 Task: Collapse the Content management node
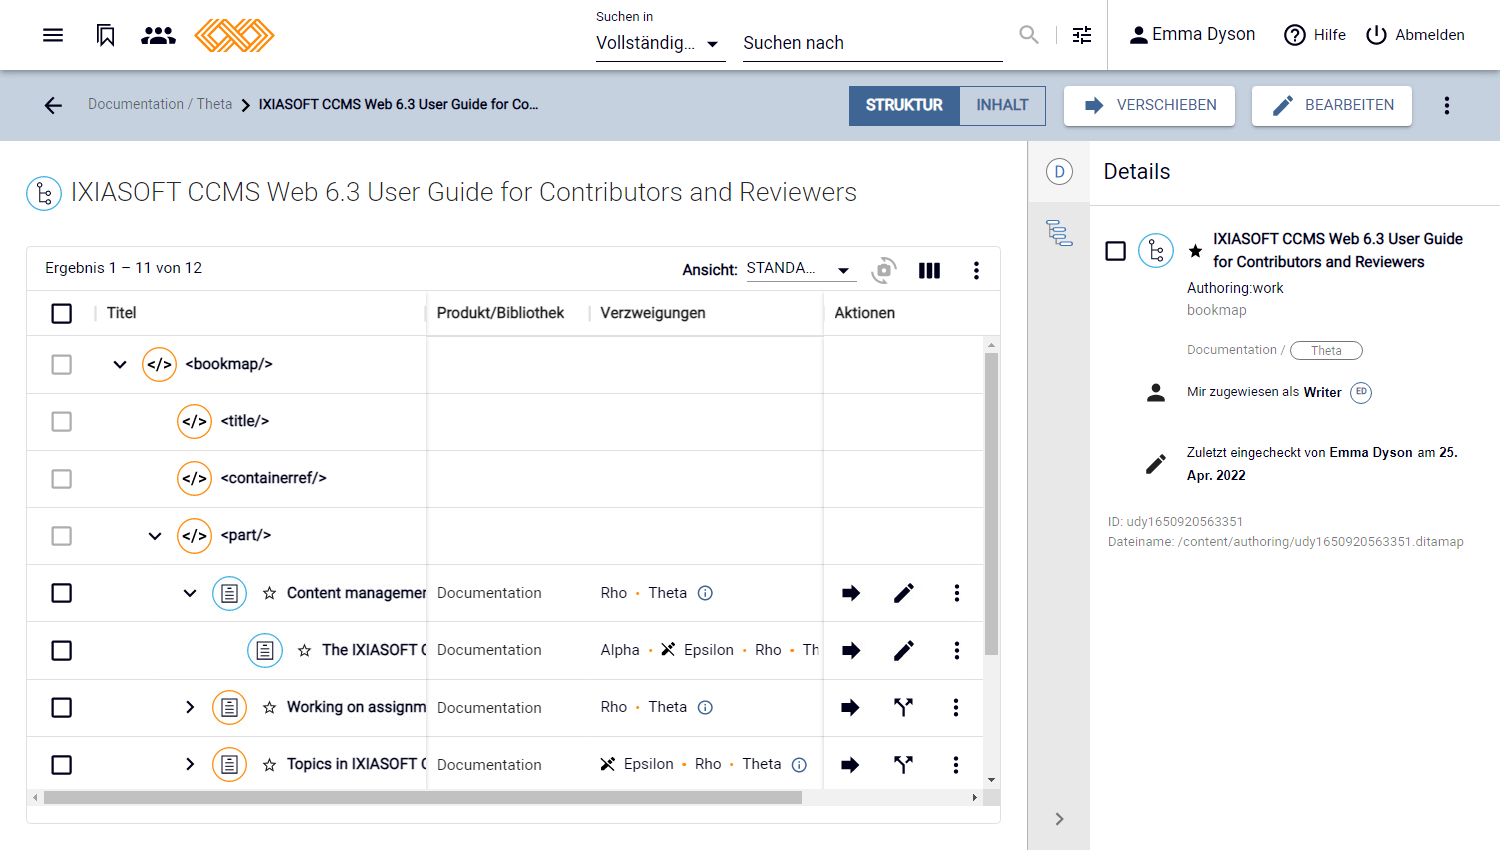tap(190, 593)
